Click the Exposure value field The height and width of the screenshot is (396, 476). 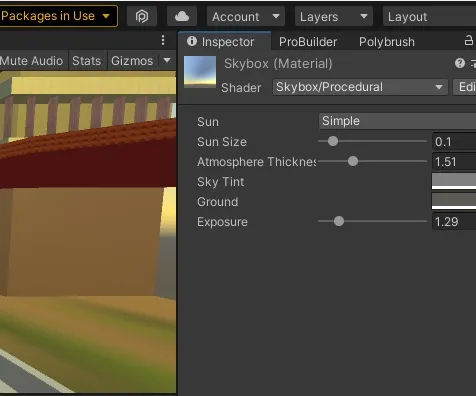click(454, 221)
